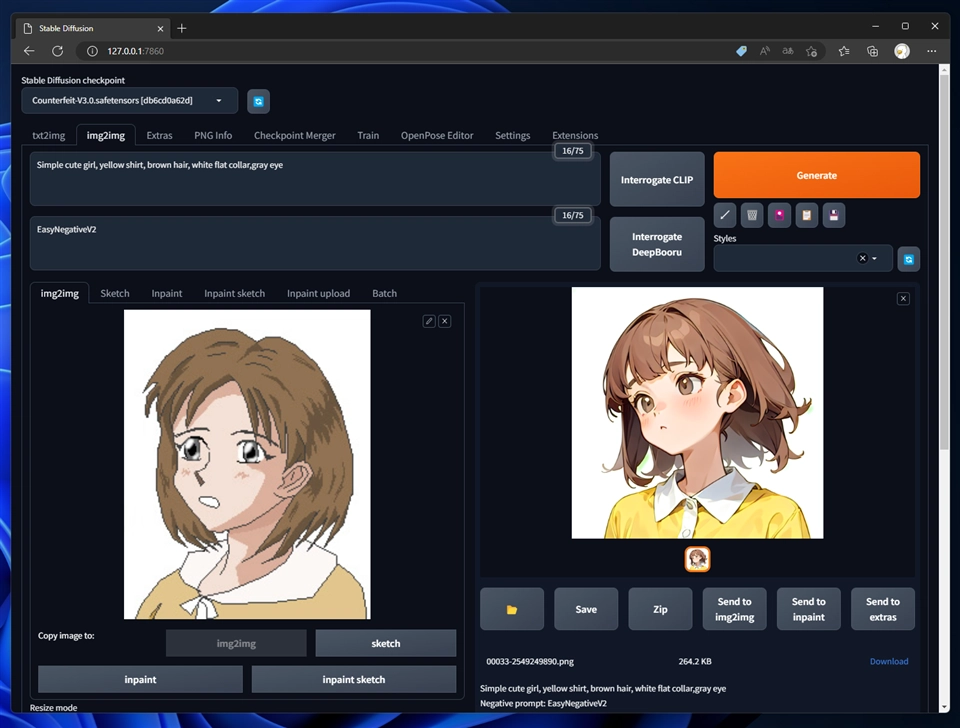Open the Train tab
Screen dimensions: 960x728
368,135
